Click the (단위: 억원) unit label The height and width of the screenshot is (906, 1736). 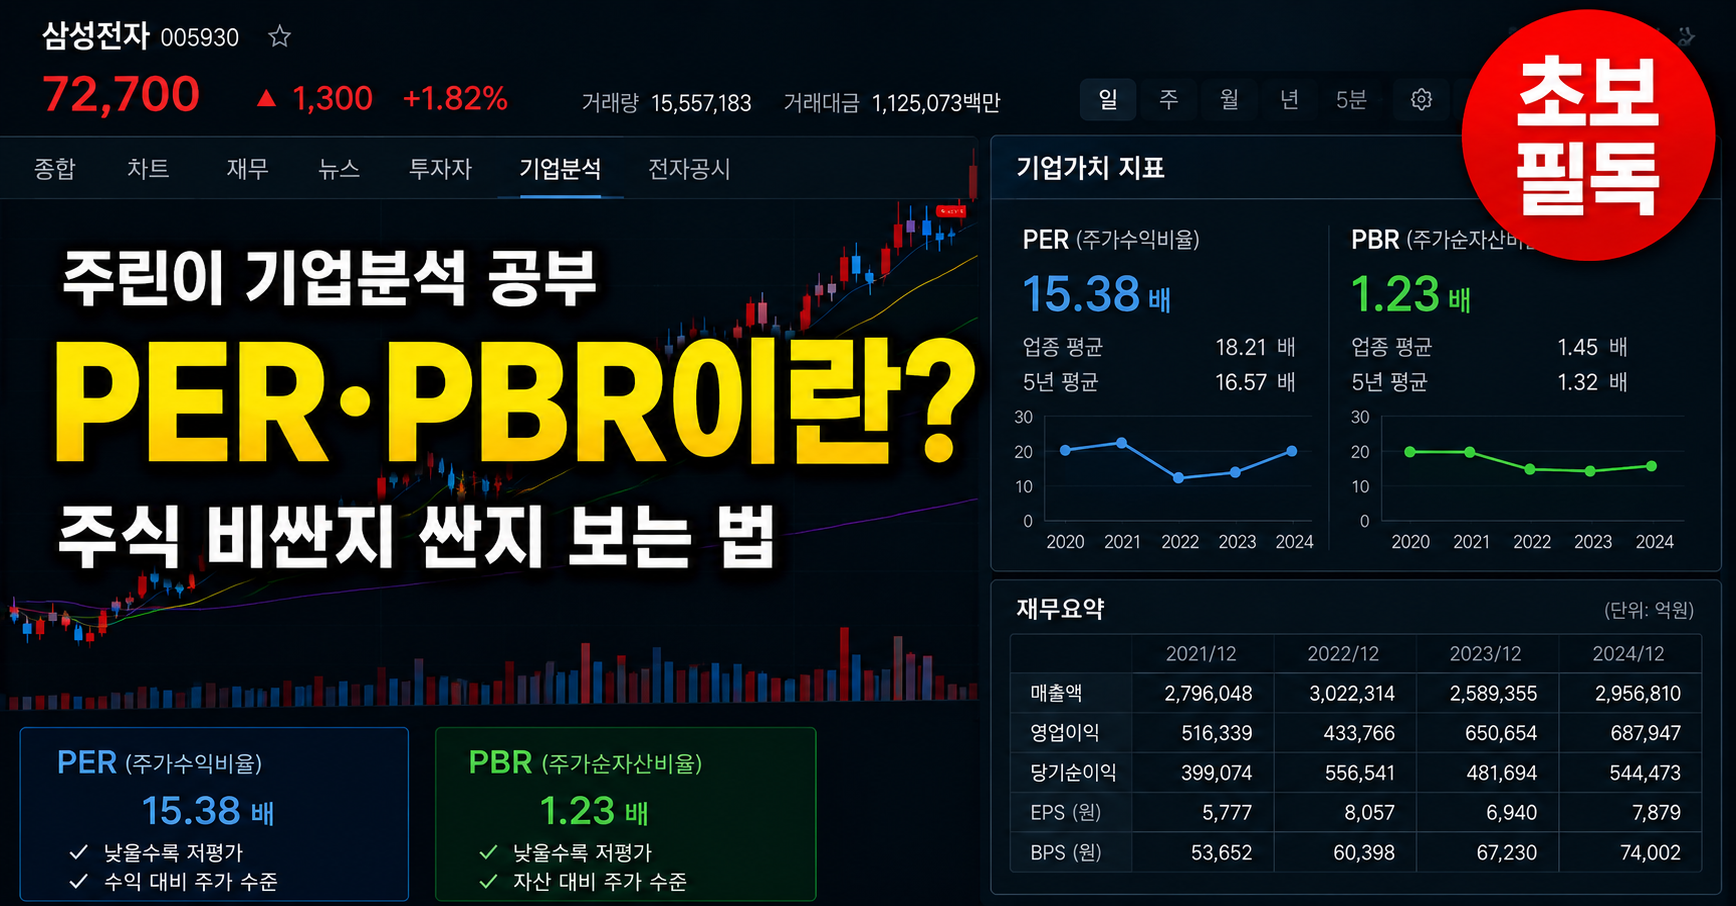point(1649,610)
